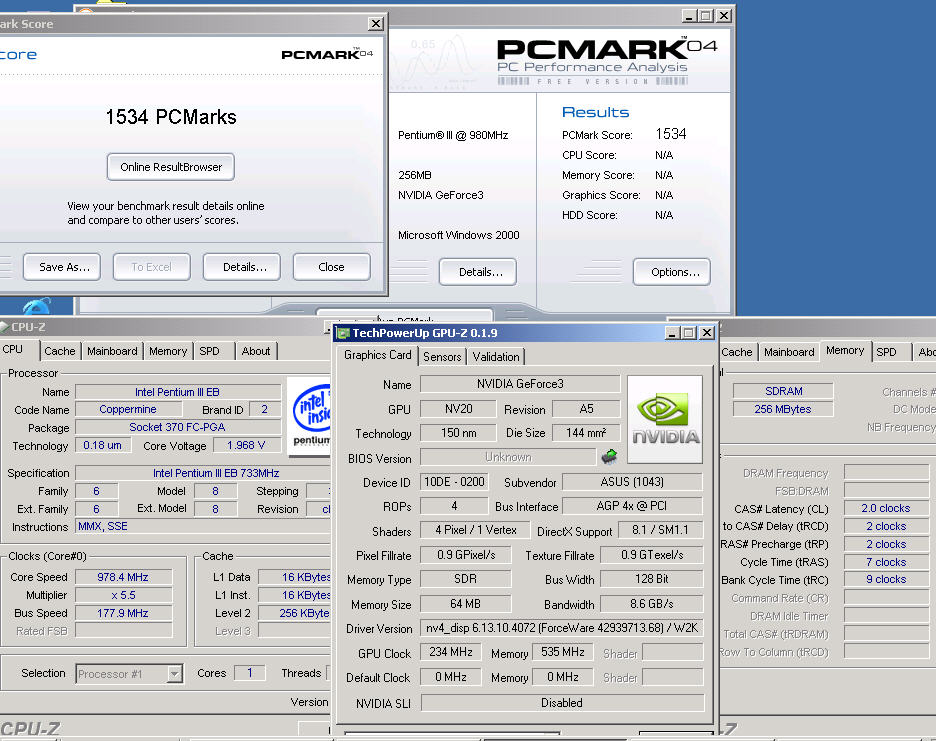Viewport: 936px width, 741px height.
Task: Click the GPU memory clock value 535 MHz
Action: (562, 651)
